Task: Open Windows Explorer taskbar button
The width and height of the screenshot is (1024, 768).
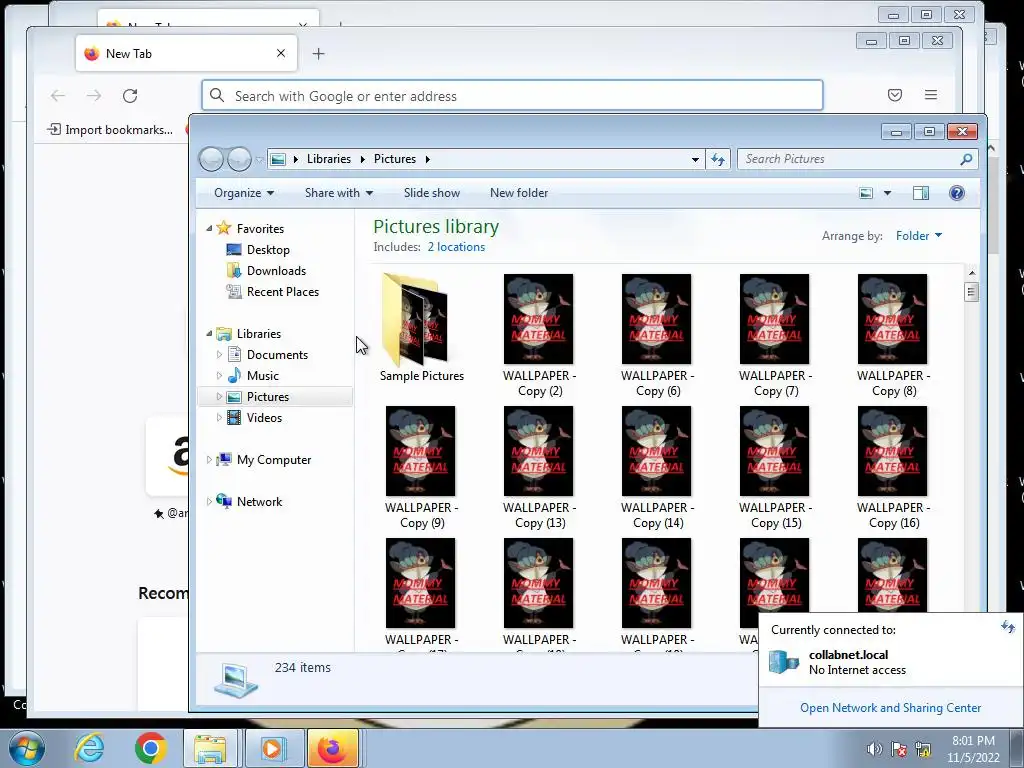Action: [210, 748]
